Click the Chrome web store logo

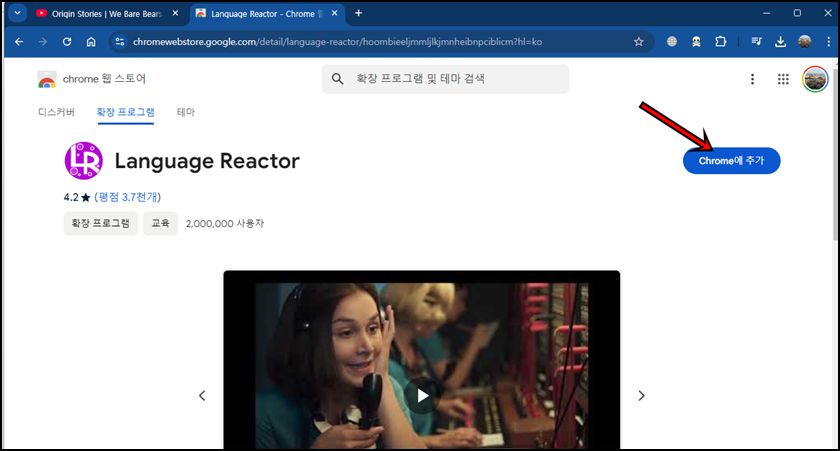pyautogui.click(x=47, y=79)
